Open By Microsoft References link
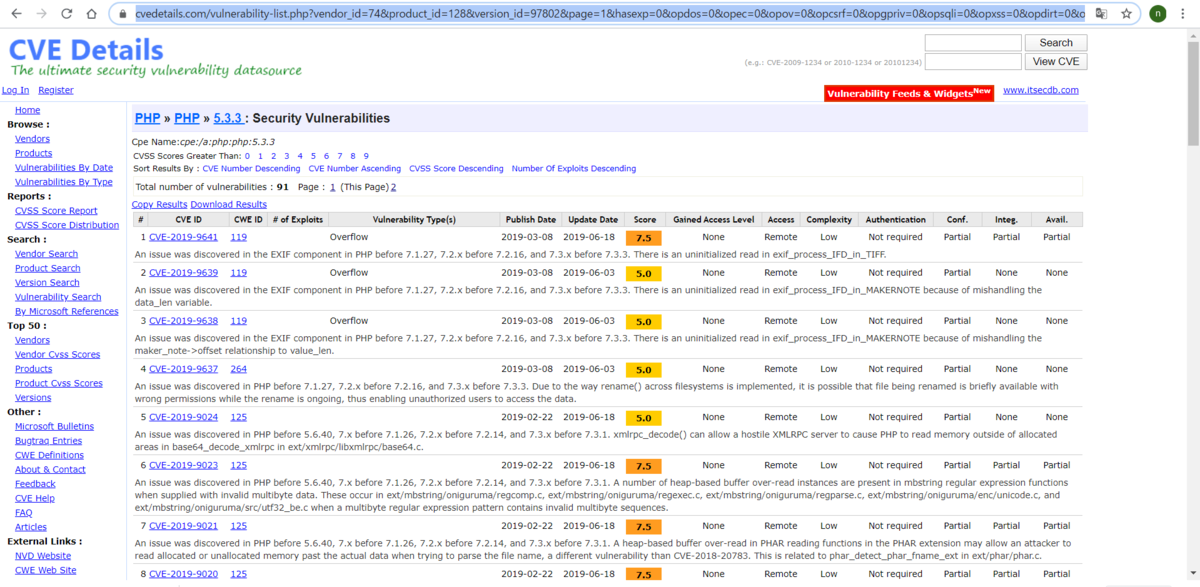Image resolution: width=1200 pixels, height=587 pixels. tap(67, 311)
